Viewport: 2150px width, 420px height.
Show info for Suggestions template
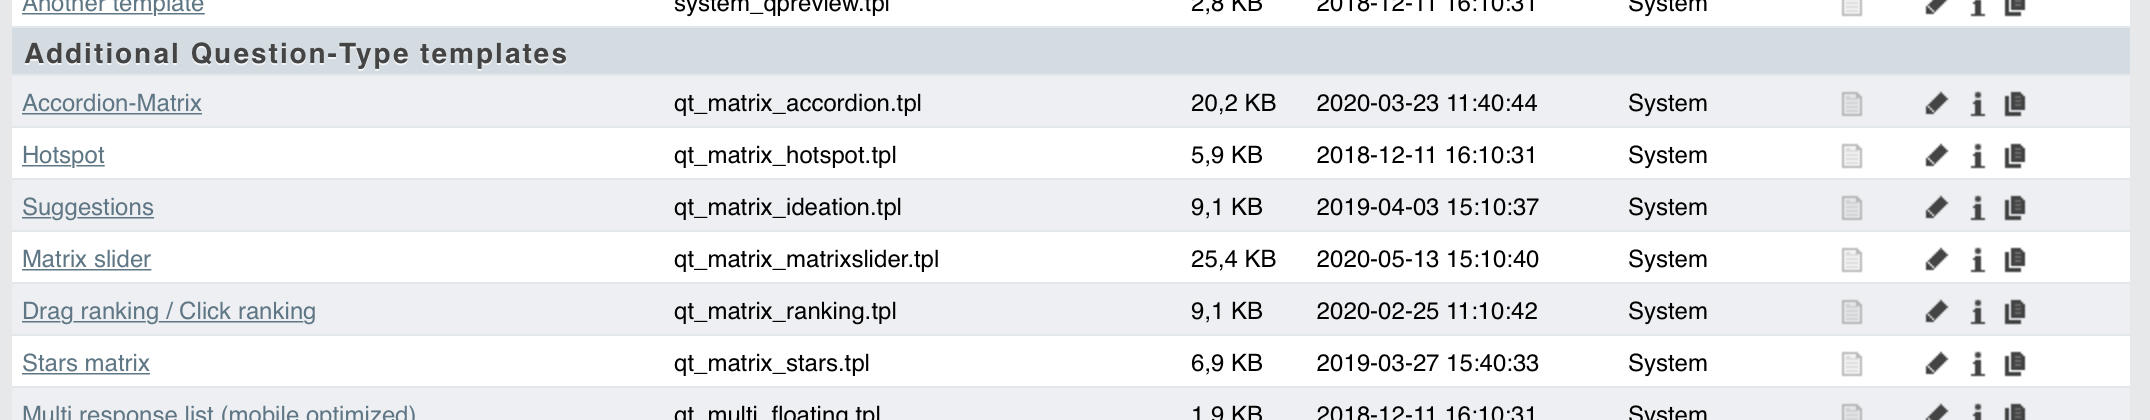pos(1977,208)
